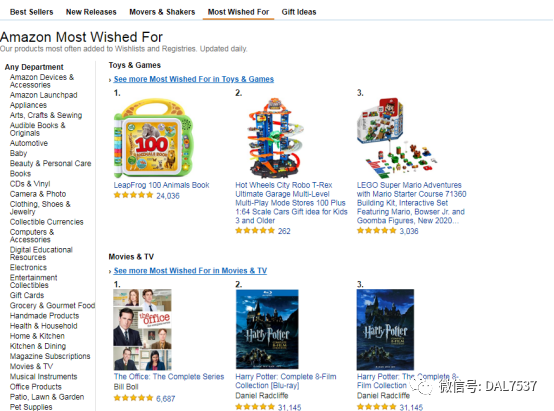Viewport: 554px width, 411px height.
Task: Choose Grocery & Gourmet Food department
Action: pyautogui.click(x=52, y=305)
